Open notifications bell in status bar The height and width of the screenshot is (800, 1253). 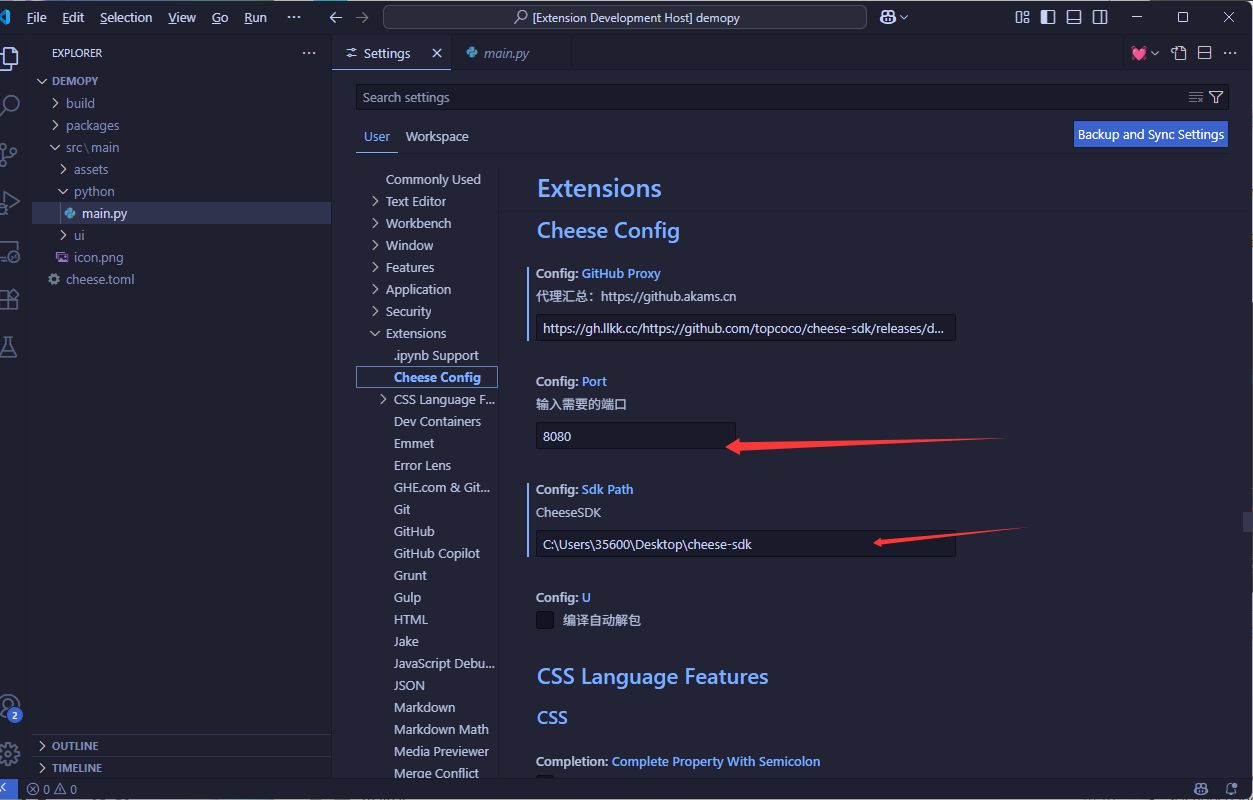pos(1231,789)
